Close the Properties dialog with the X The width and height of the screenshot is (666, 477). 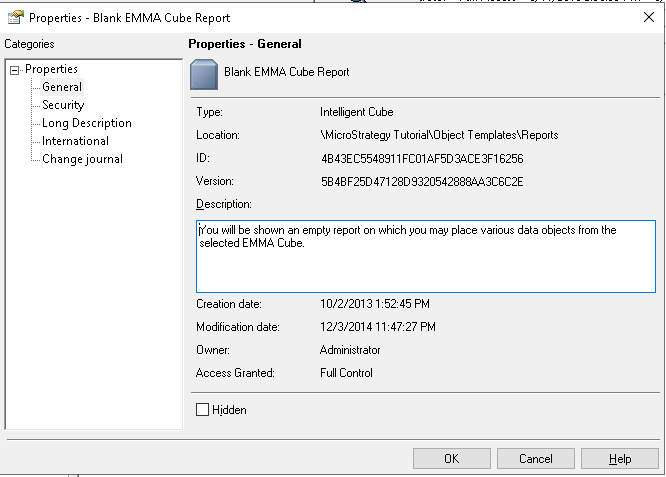tap(649, 17)
